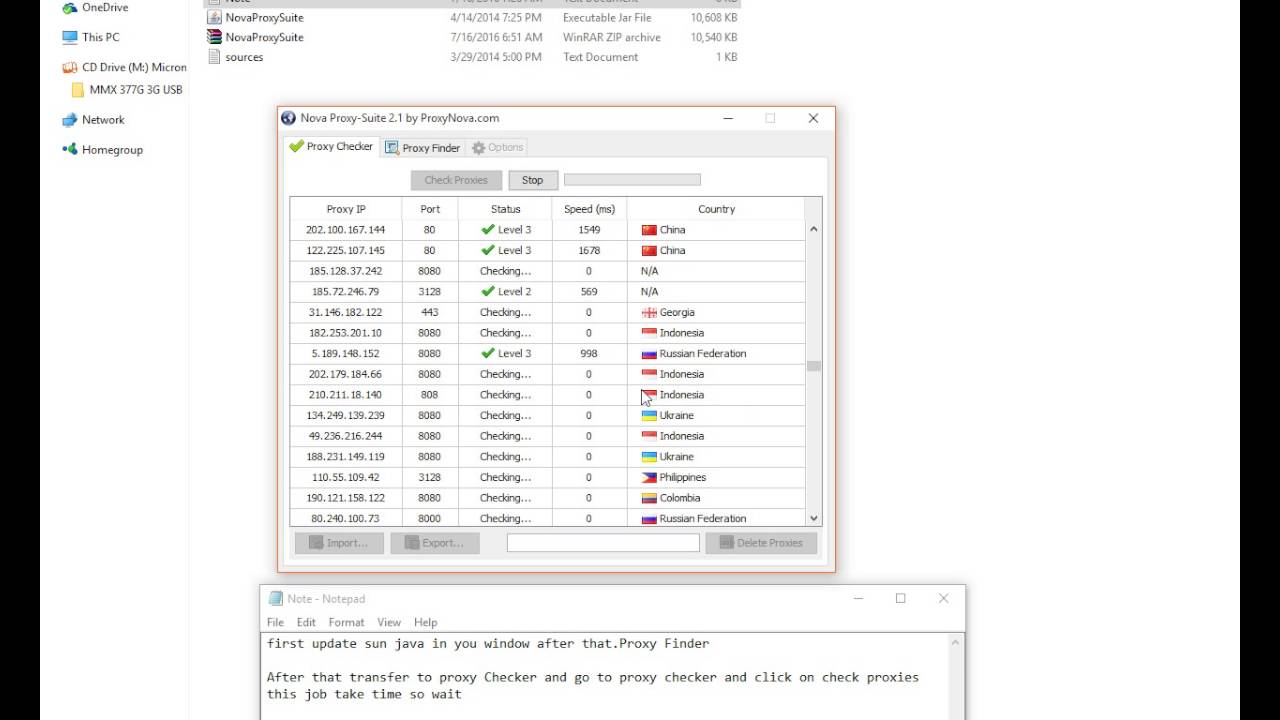Click the Ukraine flag beside 134.249.139.239
The image size is (1280, 720).
[649, 415]
